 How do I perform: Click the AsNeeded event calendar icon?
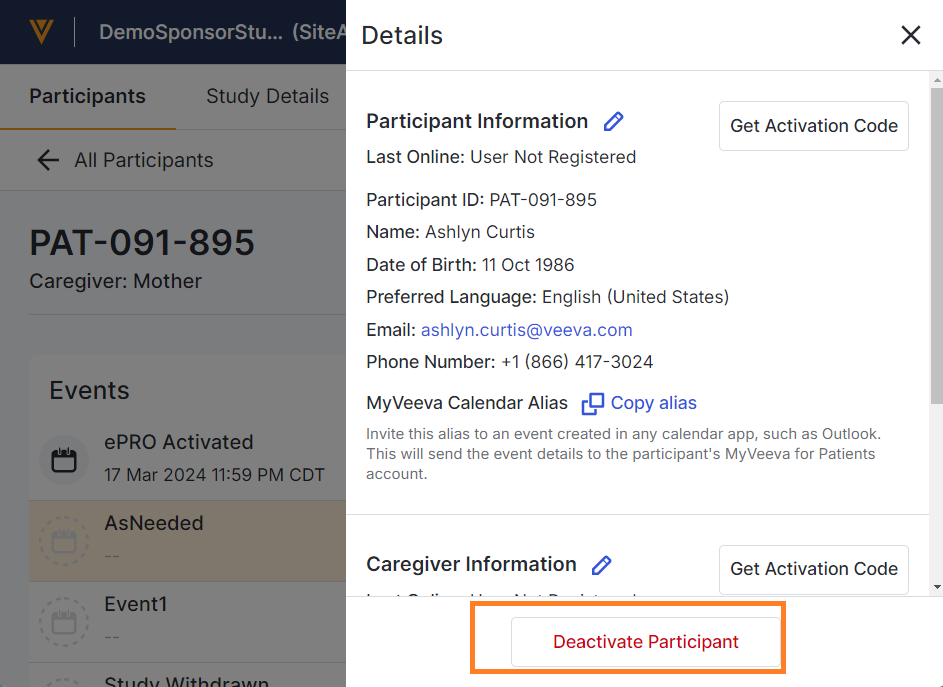click(x=64, y=541)
